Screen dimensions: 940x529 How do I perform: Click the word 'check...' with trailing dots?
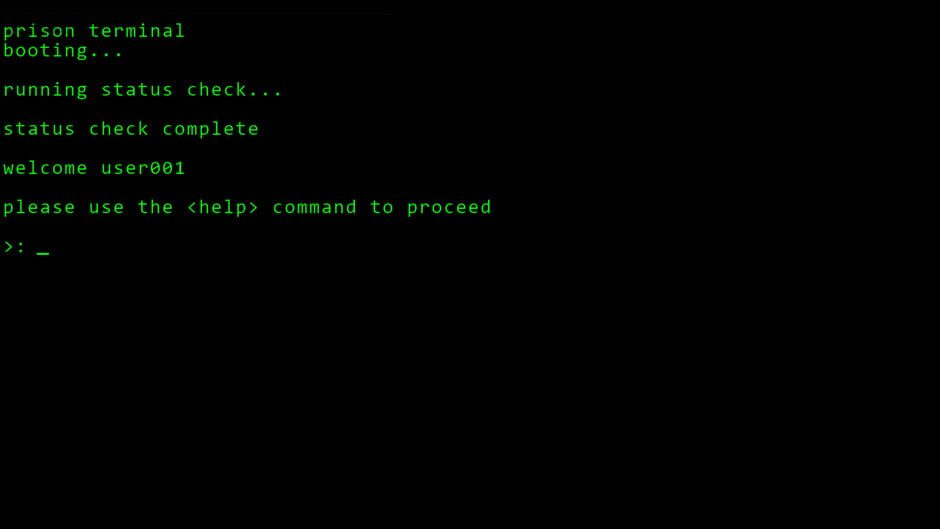(234, 89)
